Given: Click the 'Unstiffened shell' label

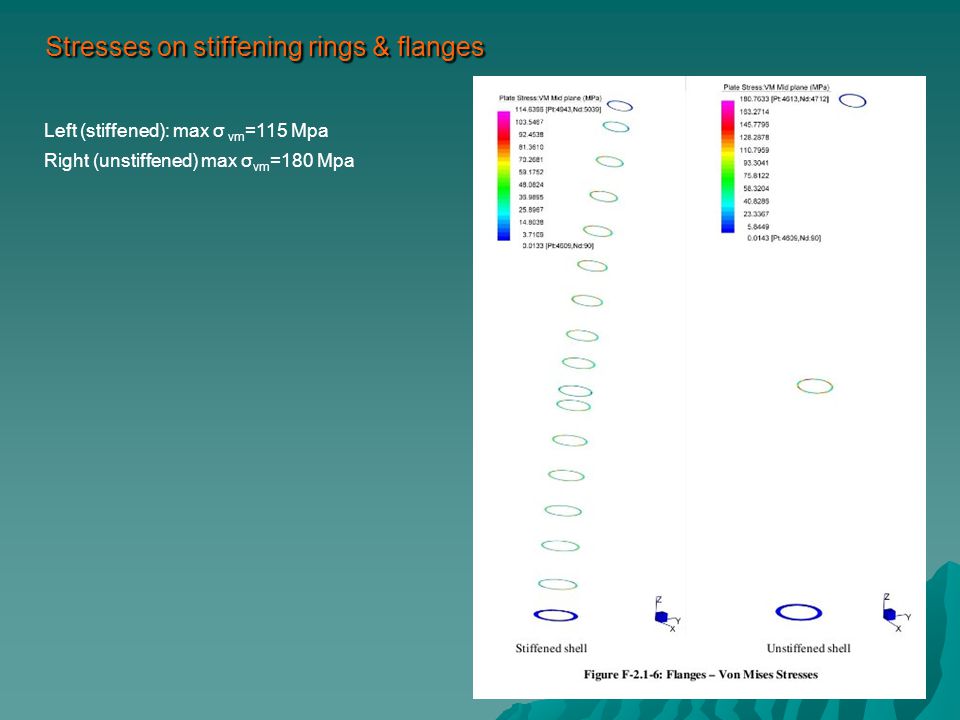Looking at the screenshot, I should [x=809, y=648].
